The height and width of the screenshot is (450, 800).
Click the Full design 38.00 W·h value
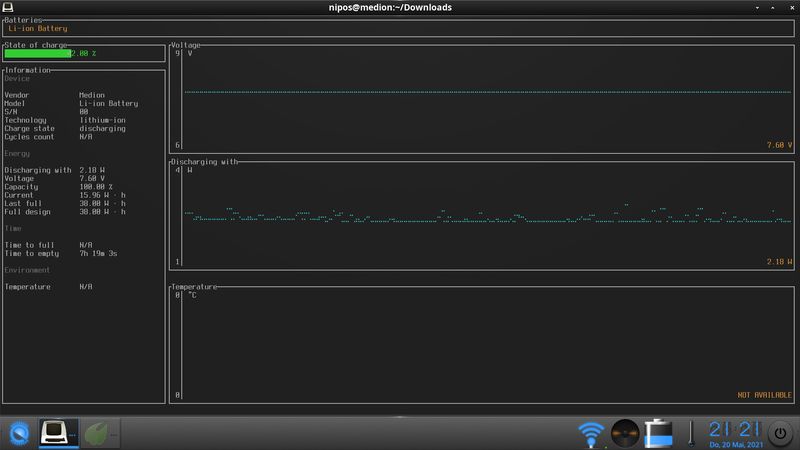pyautogui.click(x=102, y=212)
